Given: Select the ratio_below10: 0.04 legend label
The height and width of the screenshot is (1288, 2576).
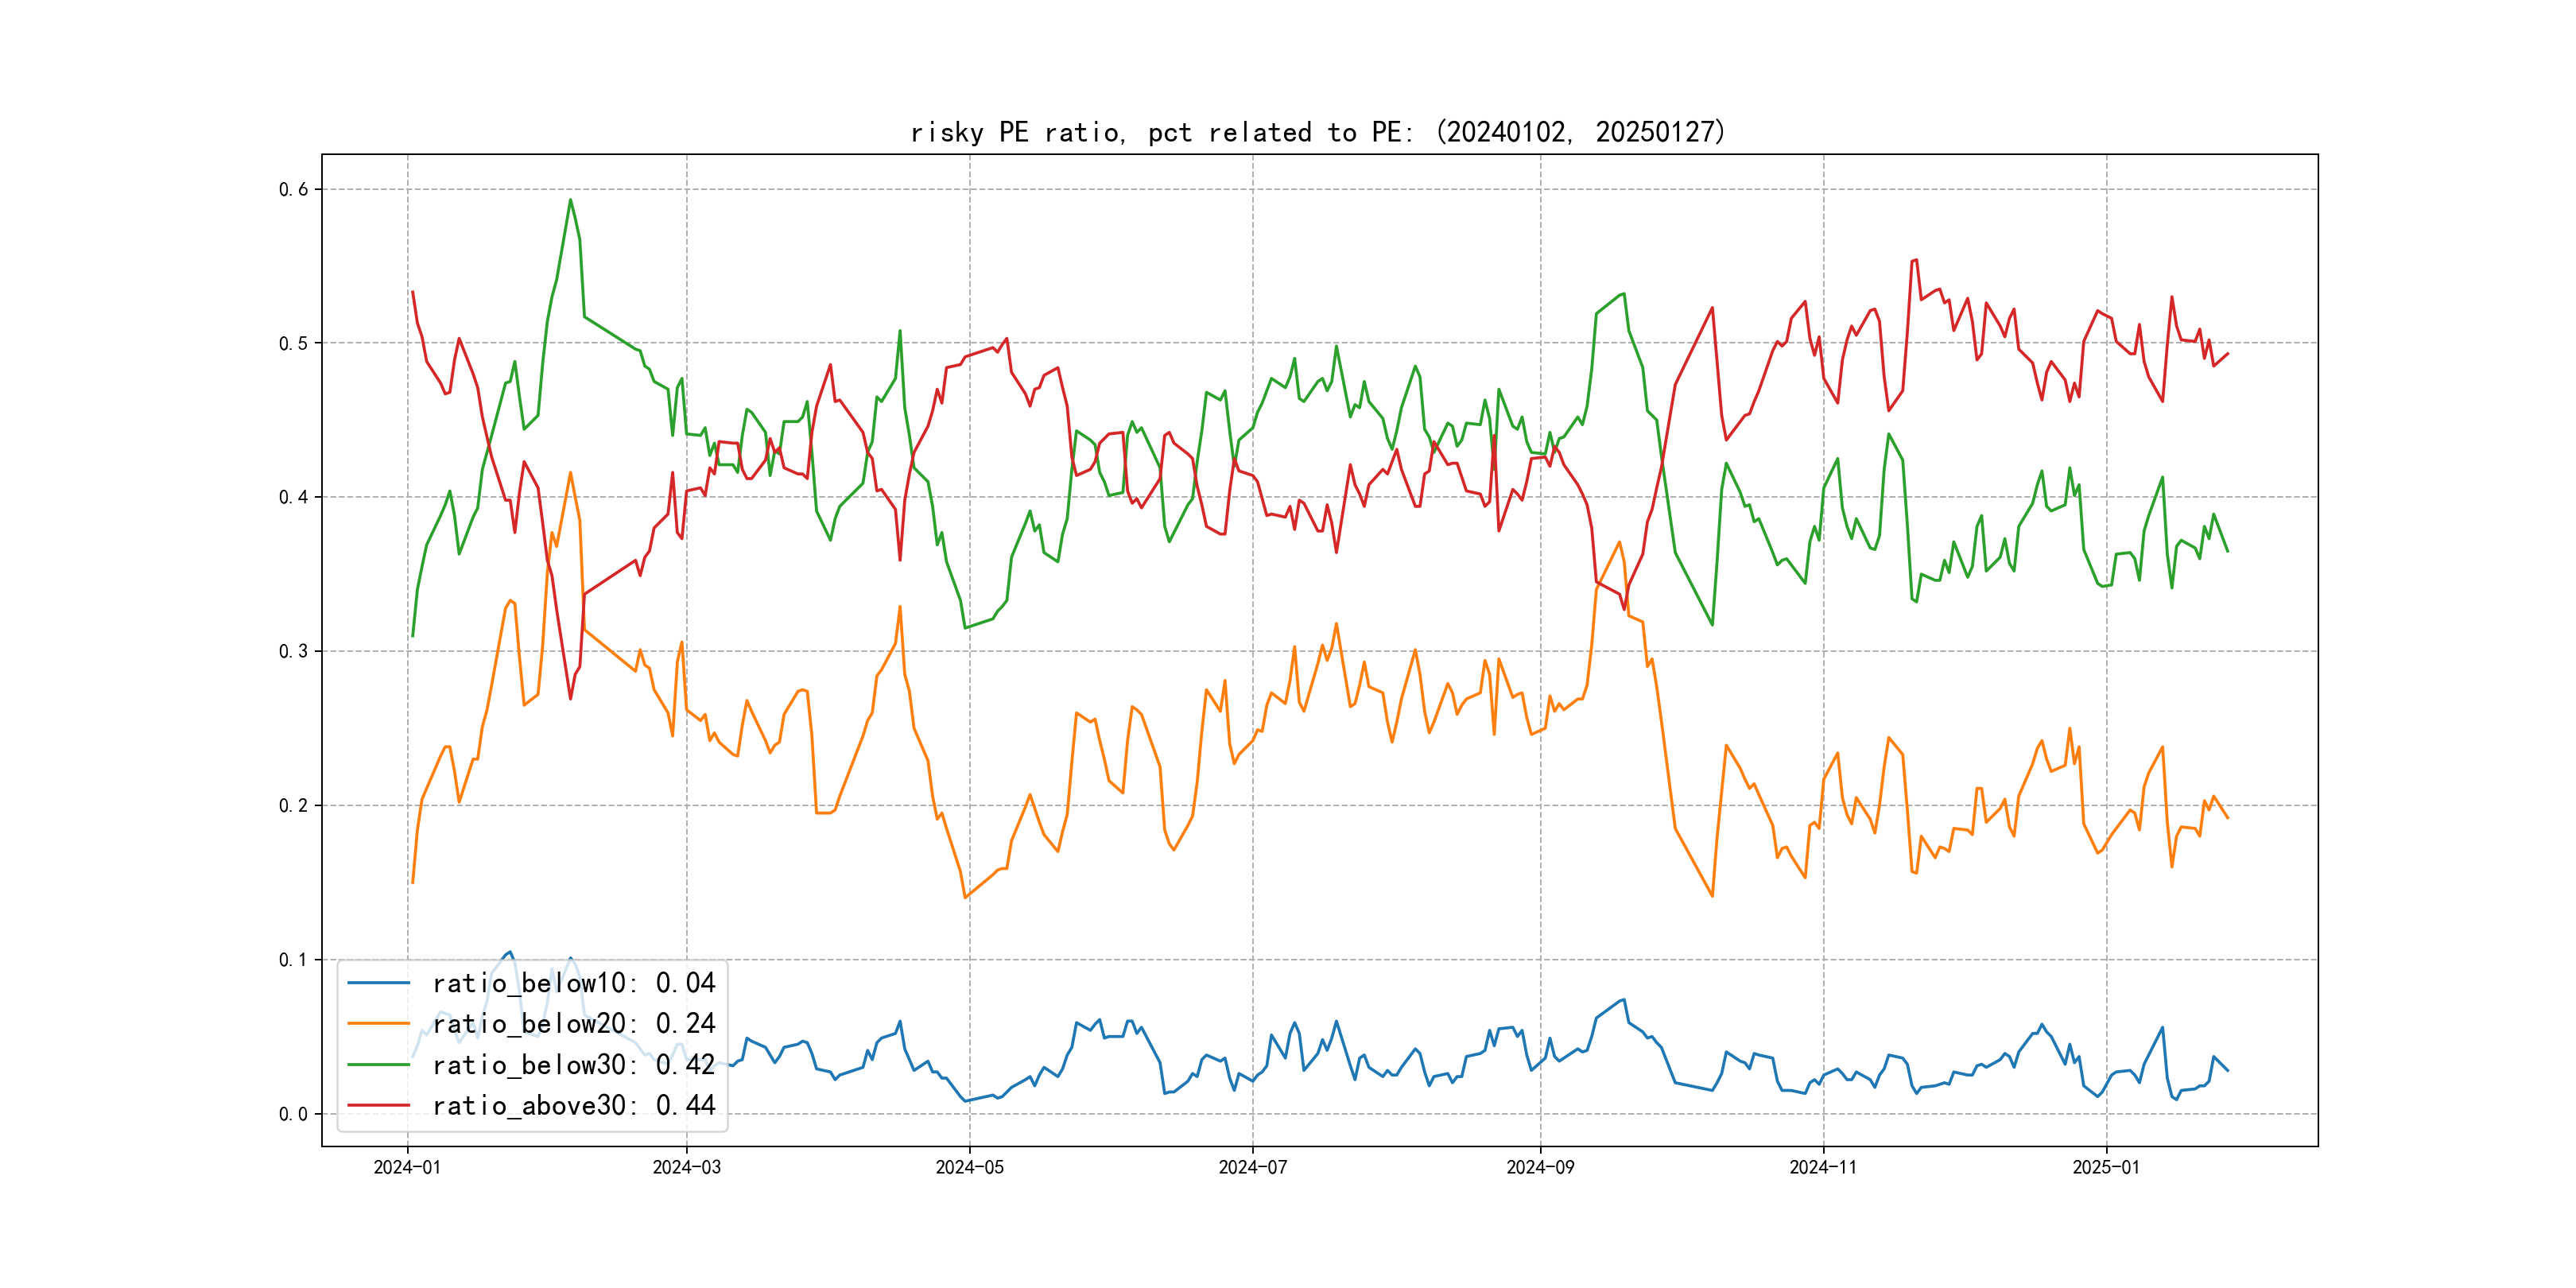Looking at the screenshot, I should 573,983.
